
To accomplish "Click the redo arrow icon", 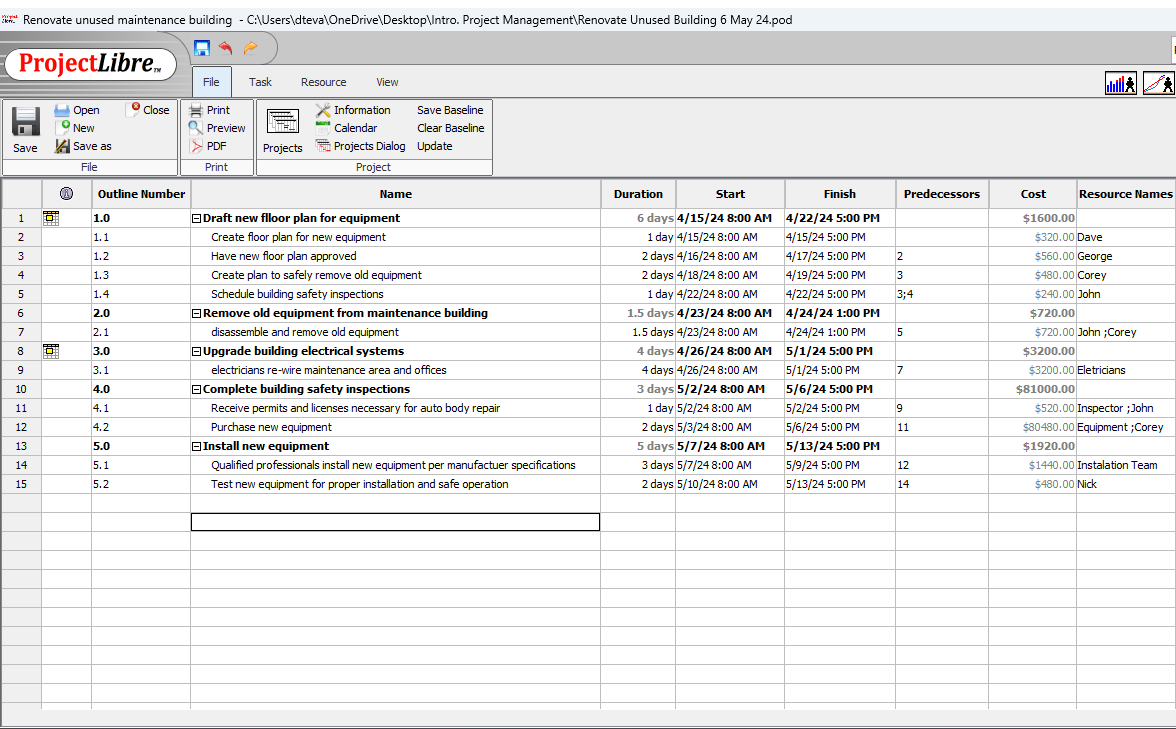I will point(250,48).
